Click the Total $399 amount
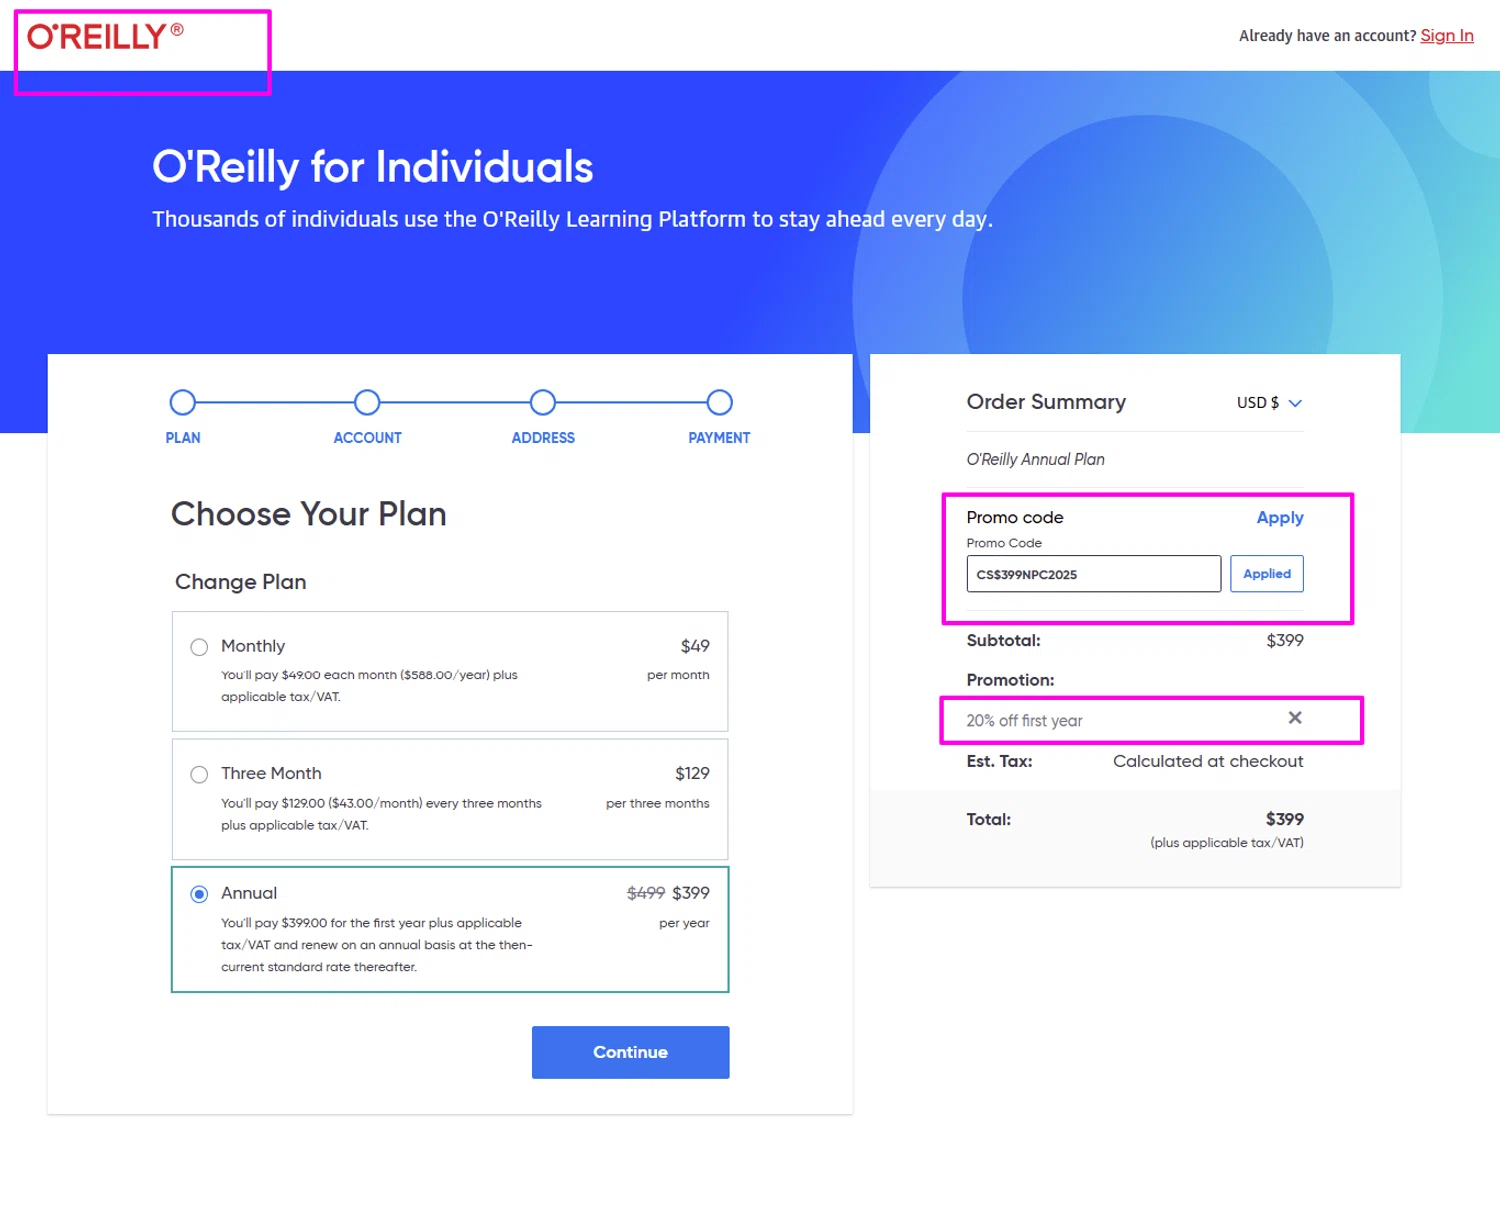 pyautogui.click(x=1285, y=820)
